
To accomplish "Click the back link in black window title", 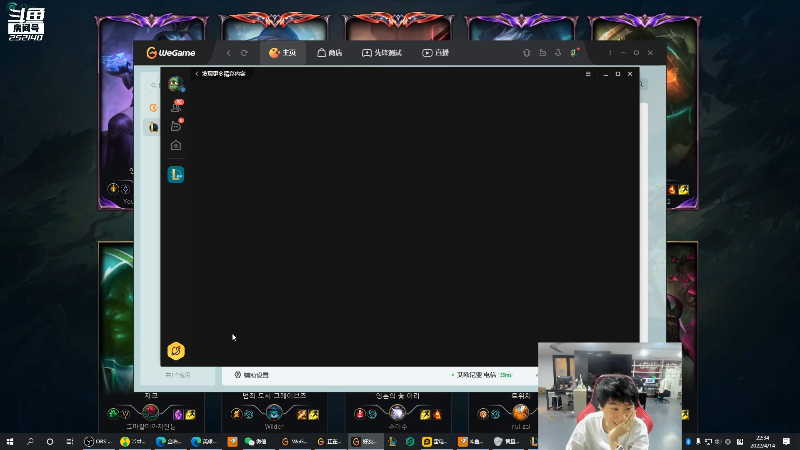I will click(x=220, y=74).
